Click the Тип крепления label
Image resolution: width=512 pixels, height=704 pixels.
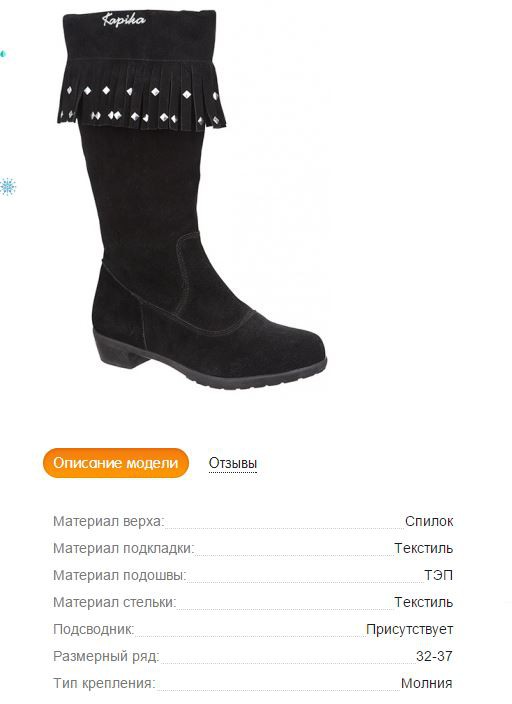click(x=104, y=683)
